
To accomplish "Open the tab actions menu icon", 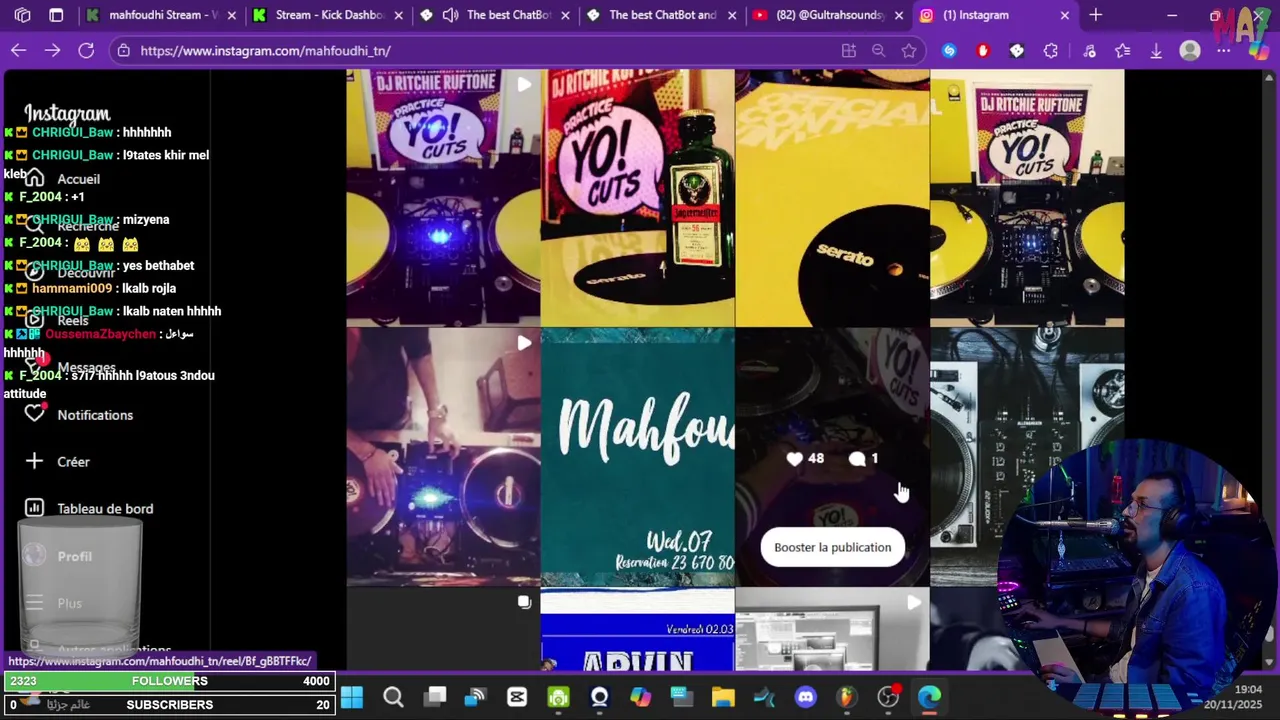I will click(x=56, y=15).
